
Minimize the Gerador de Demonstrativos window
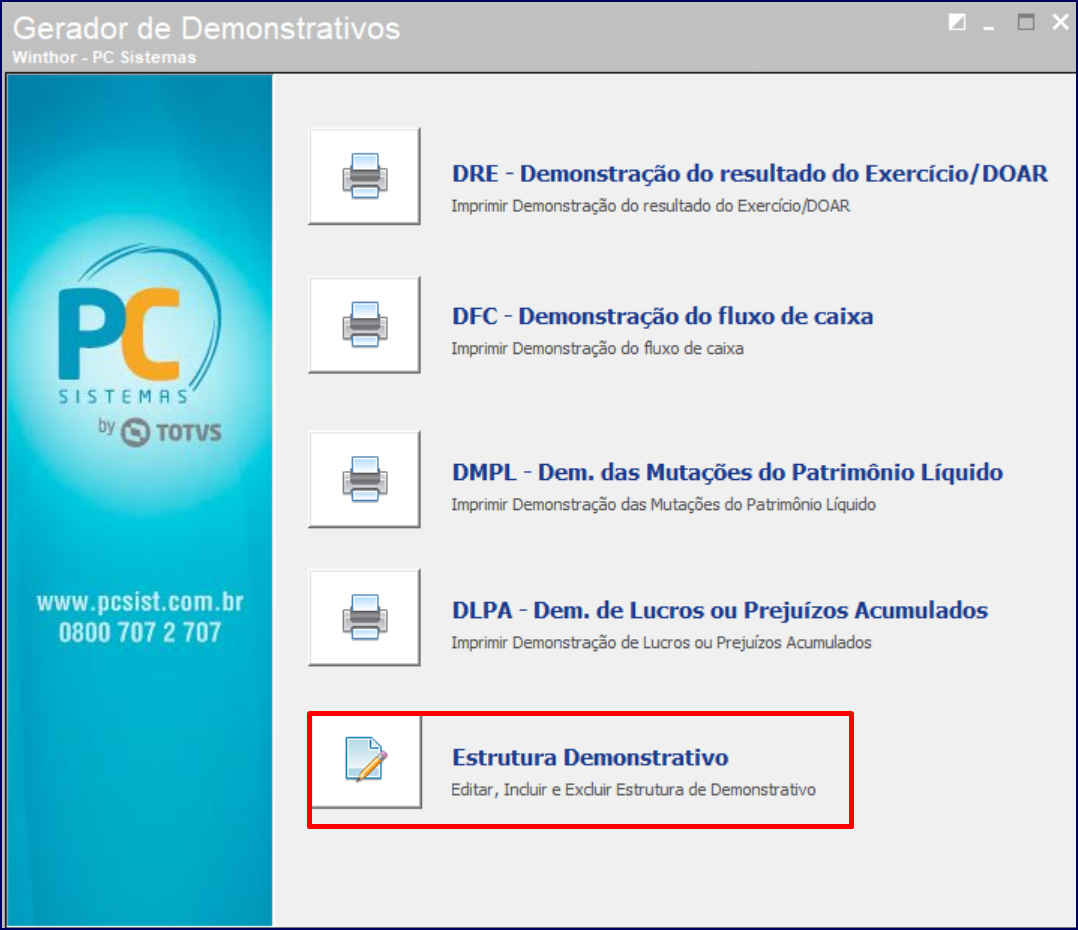coord(989,27)
